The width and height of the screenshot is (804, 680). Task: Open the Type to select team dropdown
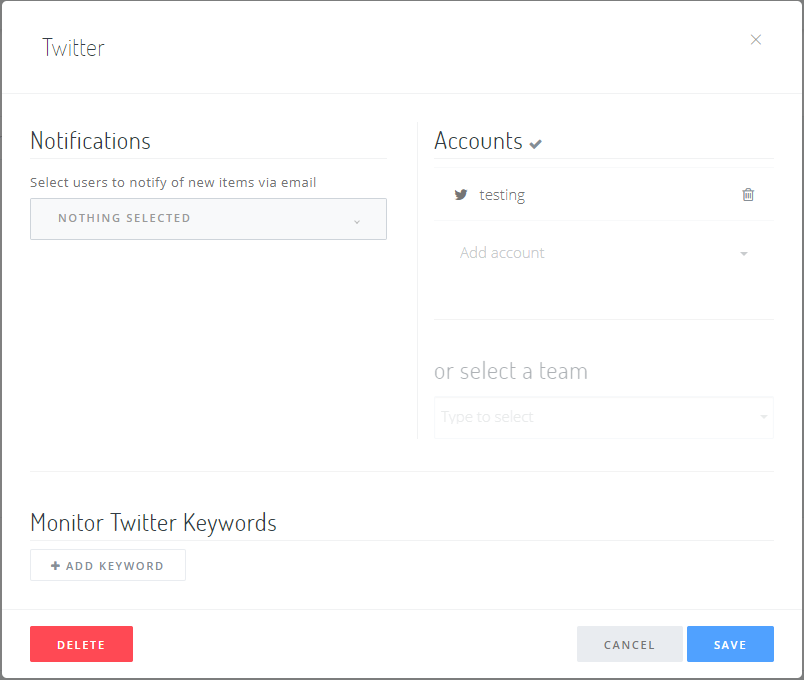click(x=604, y=417)
